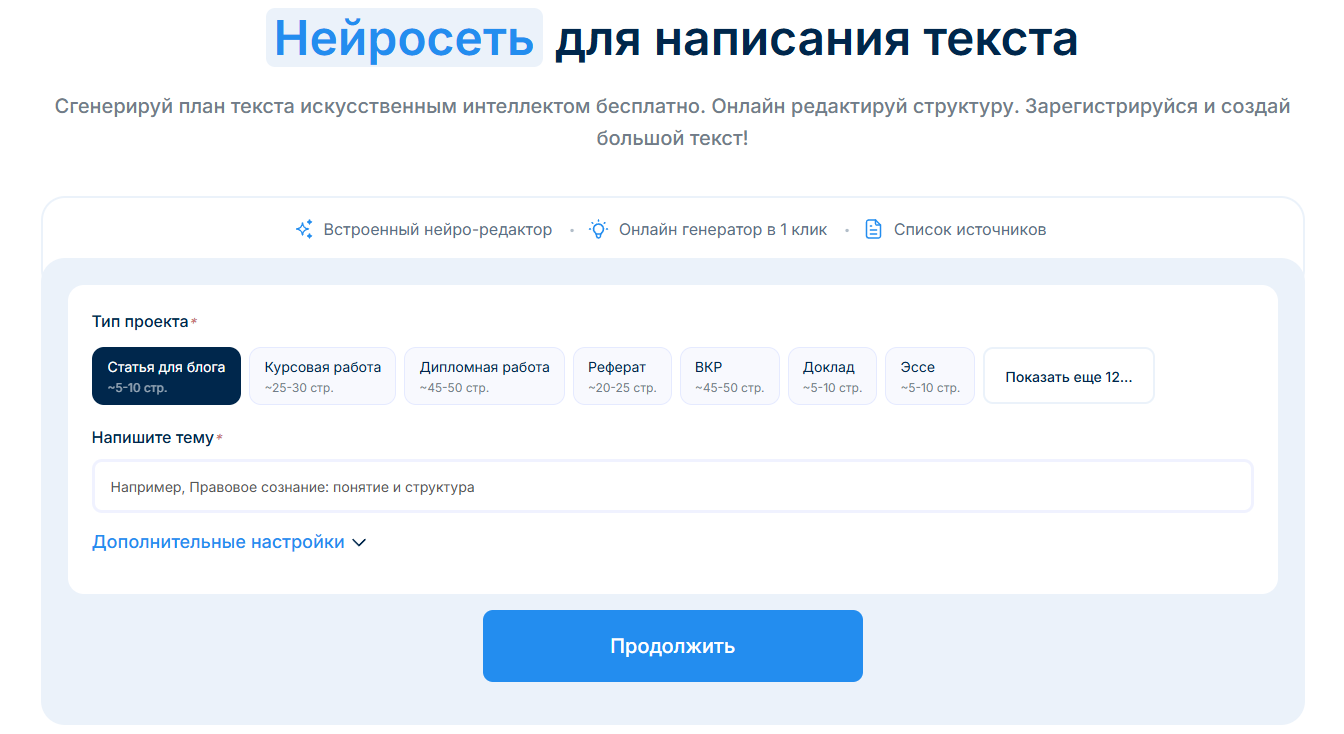This screenshot has width=1344, height=734.
Task: Click the Онлайн генератор в 1 клик text
Action: (x=722, y=230)
